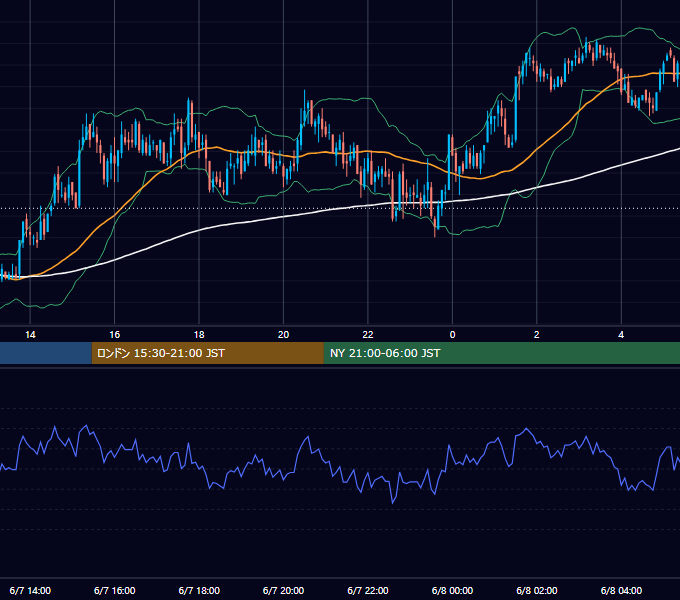Screen dimensions: 680x600
Task: Click the 6/7 14:00 time label
Action: [30, 590]
